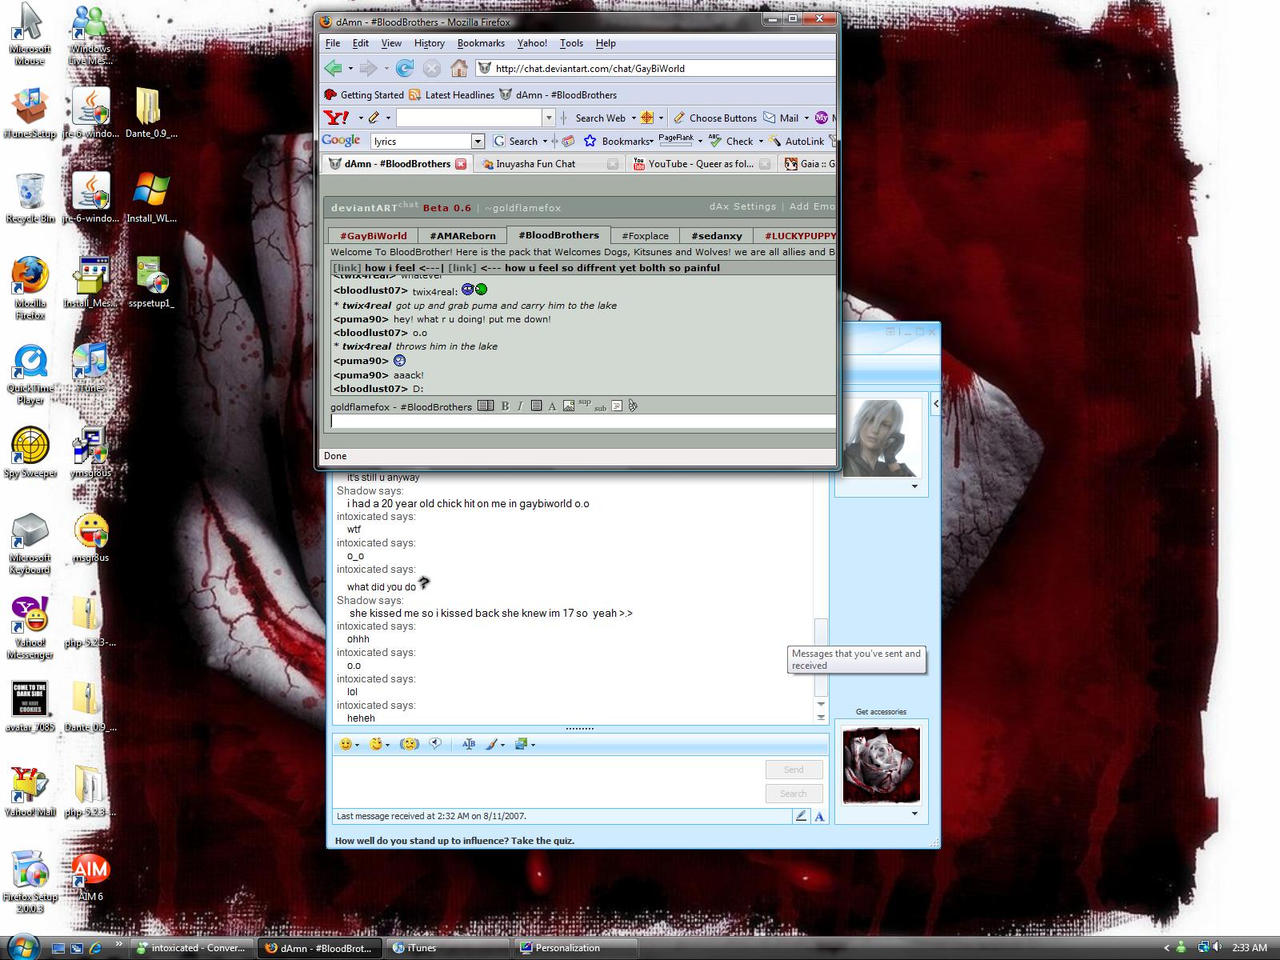Switch to Inuyasha Fun Chat tab
Image resolution: width=1280 pixels, height=960 pixels.
point(548,164)
